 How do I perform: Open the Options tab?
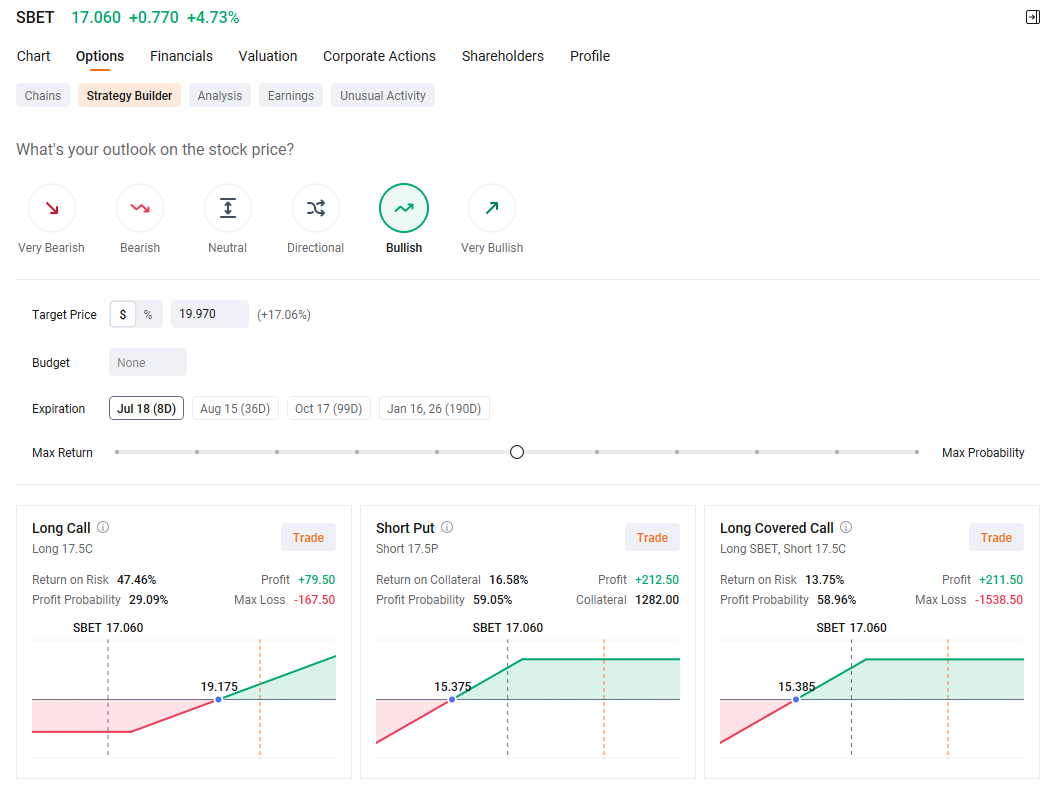[99, 56]
